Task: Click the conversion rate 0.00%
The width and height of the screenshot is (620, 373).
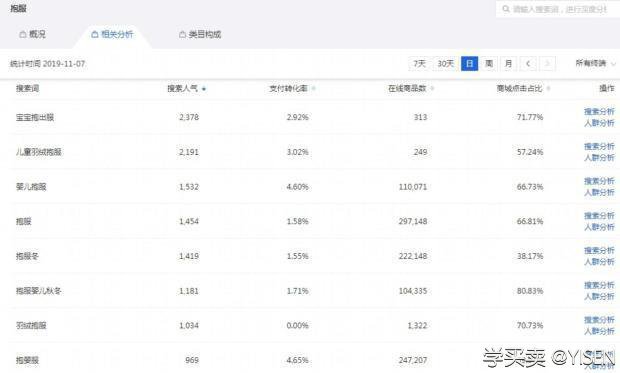Action: tap(297, 326)
